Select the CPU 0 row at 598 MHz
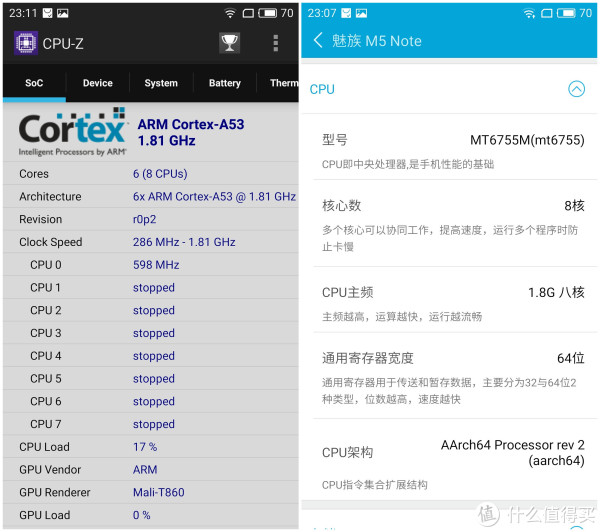 tap(151, 265)
